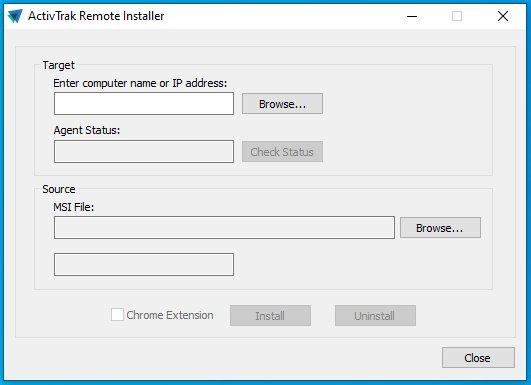
Task: Click the Check Status button
Action: (282, 152)
